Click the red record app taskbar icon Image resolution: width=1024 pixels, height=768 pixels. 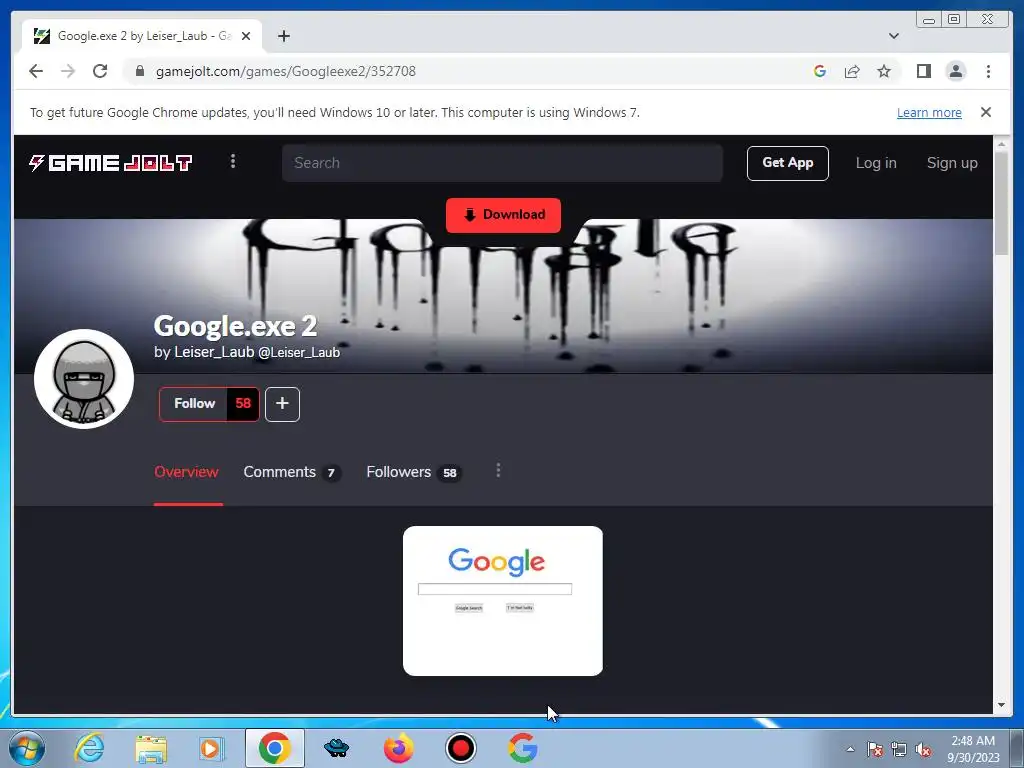pos(460,748)
